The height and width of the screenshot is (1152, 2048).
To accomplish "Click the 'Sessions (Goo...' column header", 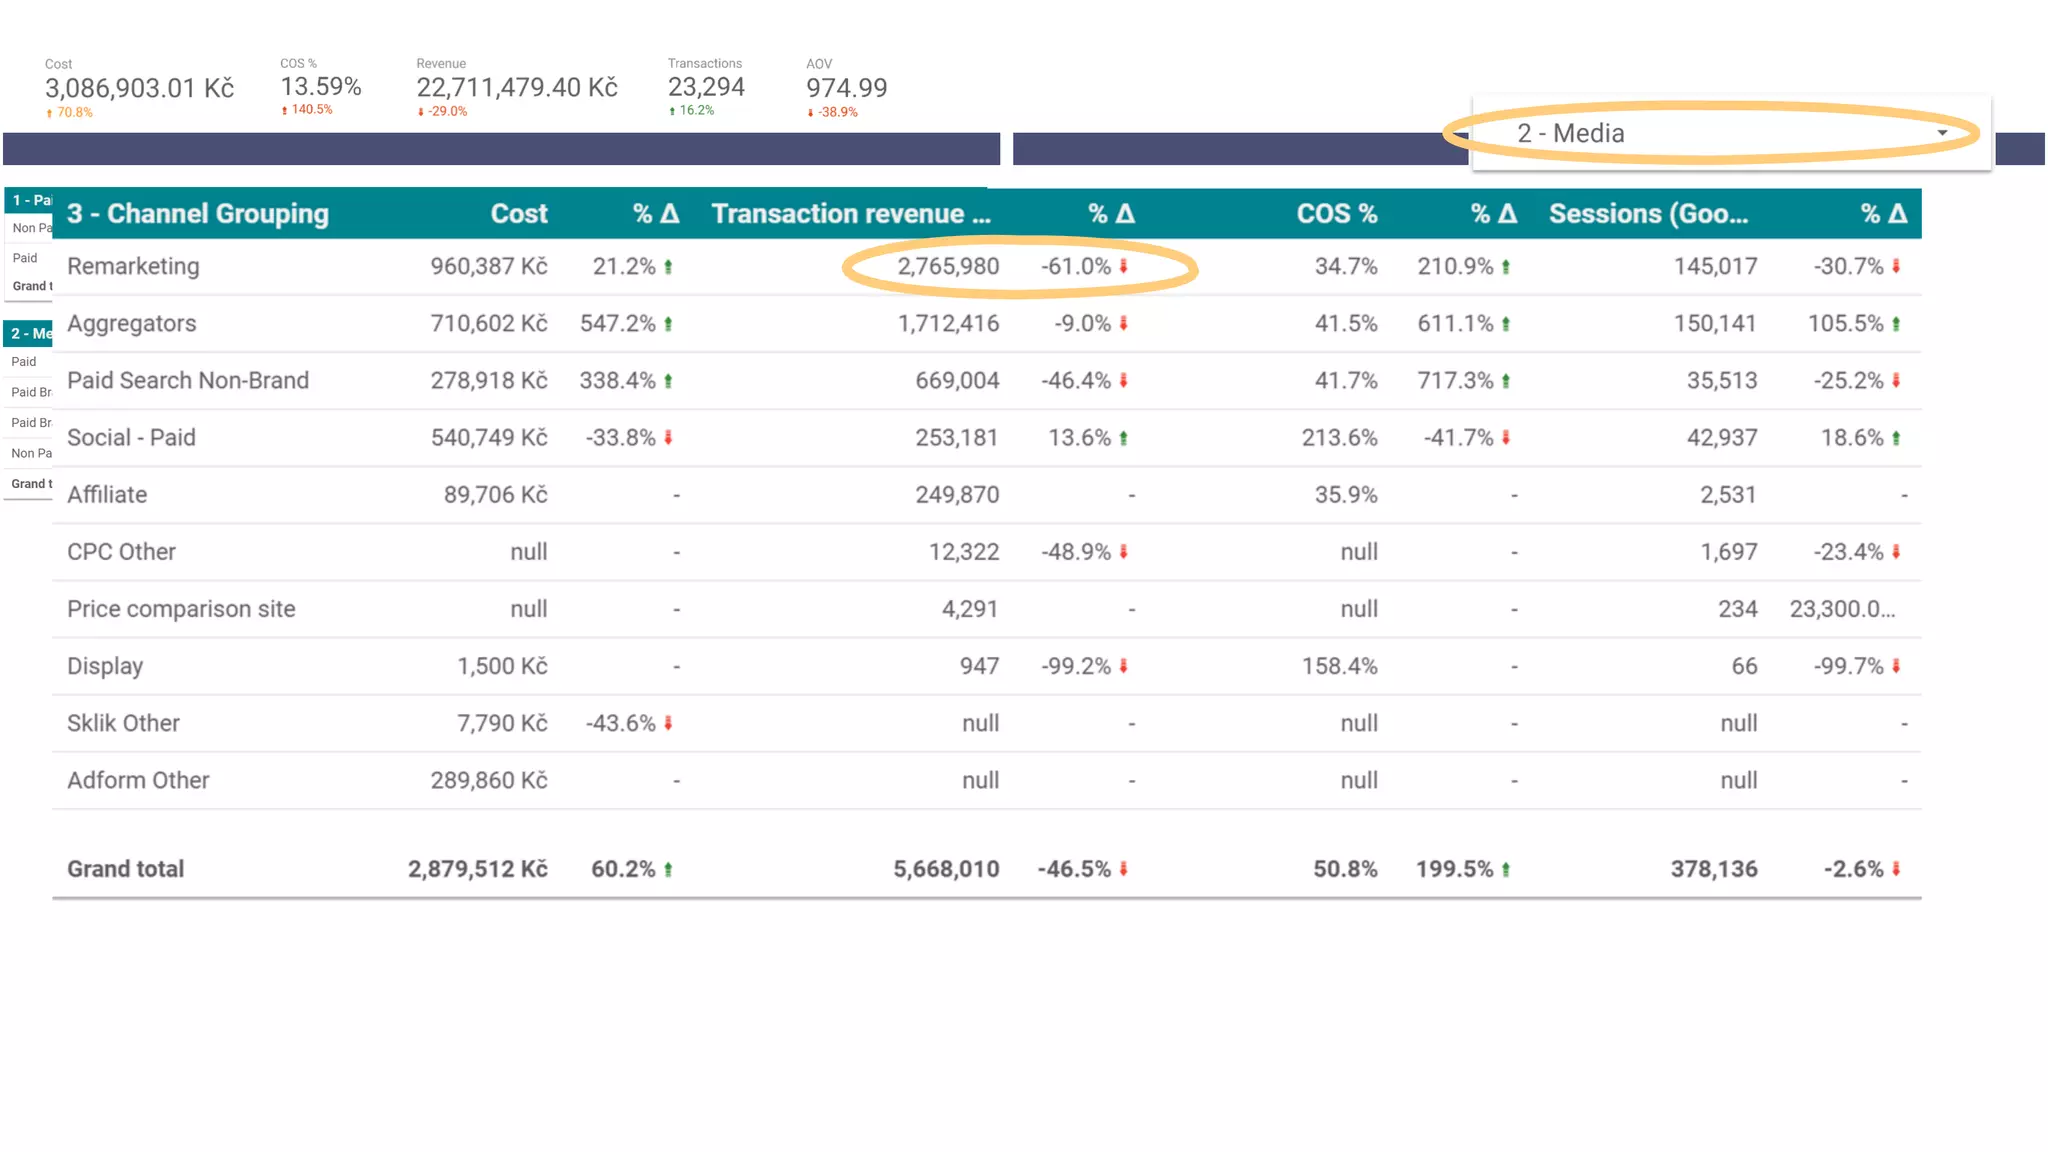I will [1648, 214].
